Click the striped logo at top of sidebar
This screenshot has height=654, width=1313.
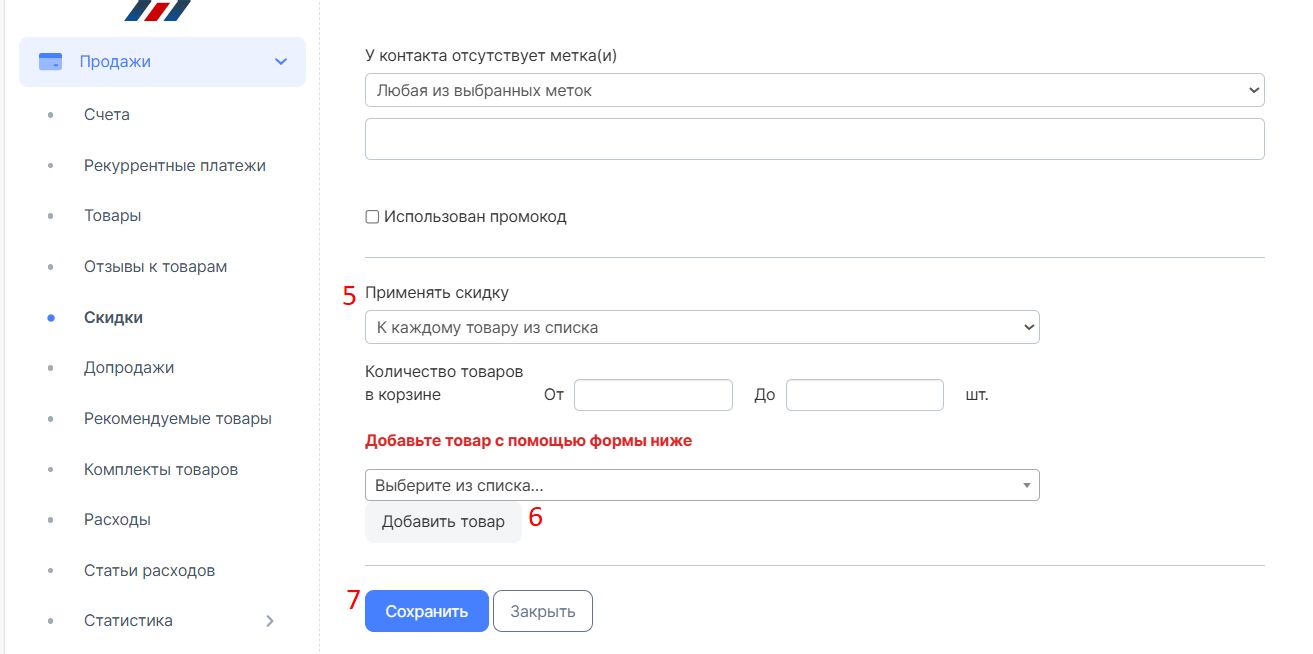158,10
